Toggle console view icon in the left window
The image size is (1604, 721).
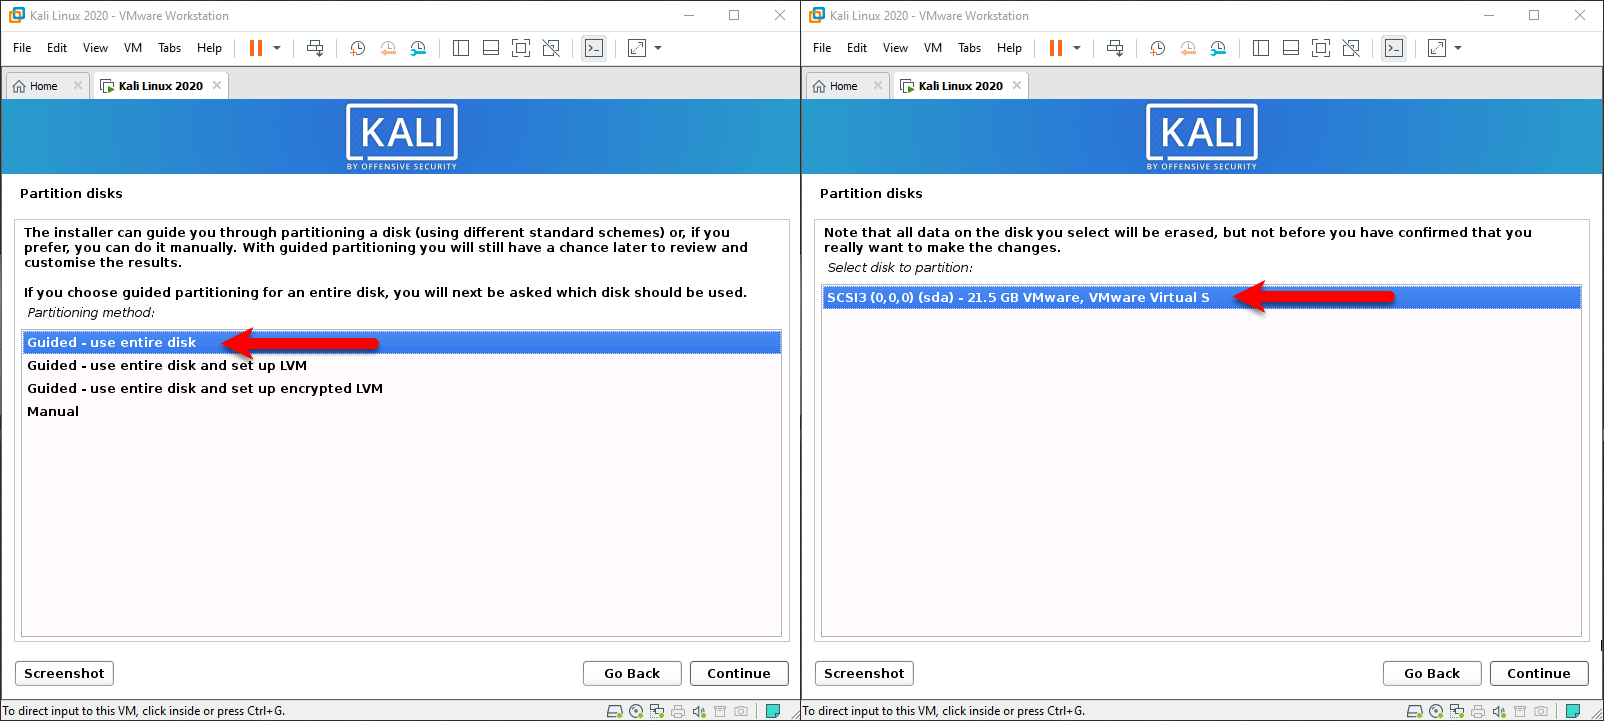click(594, 48)
